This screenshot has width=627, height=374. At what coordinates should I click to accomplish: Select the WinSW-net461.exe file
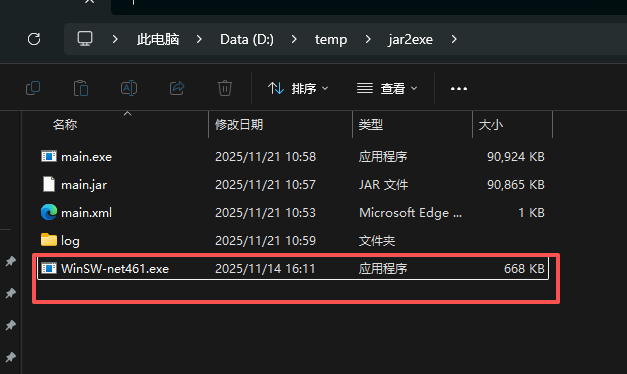293,268
